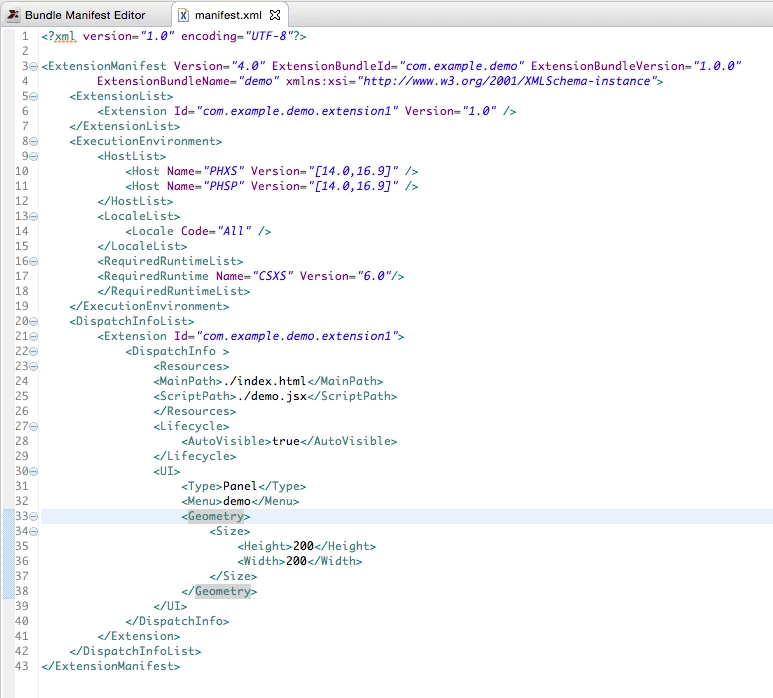Collapse HostList fold at line 9
Image resolution: width=773 pixels, height=698 pixels.
coord(34,157)
